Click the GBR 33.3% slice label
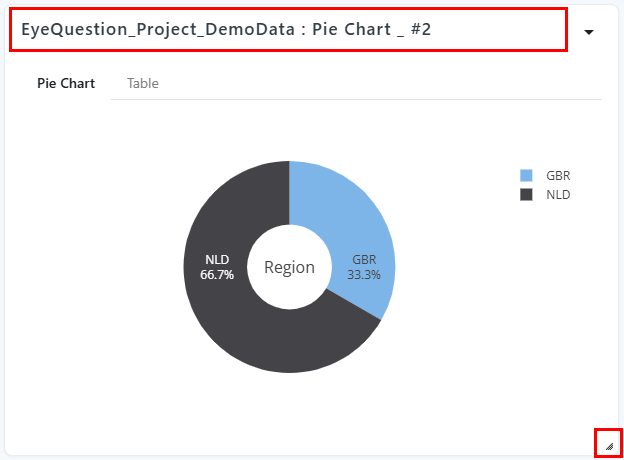The width and height of the screenshot is (624, 460). click(364, 267)
